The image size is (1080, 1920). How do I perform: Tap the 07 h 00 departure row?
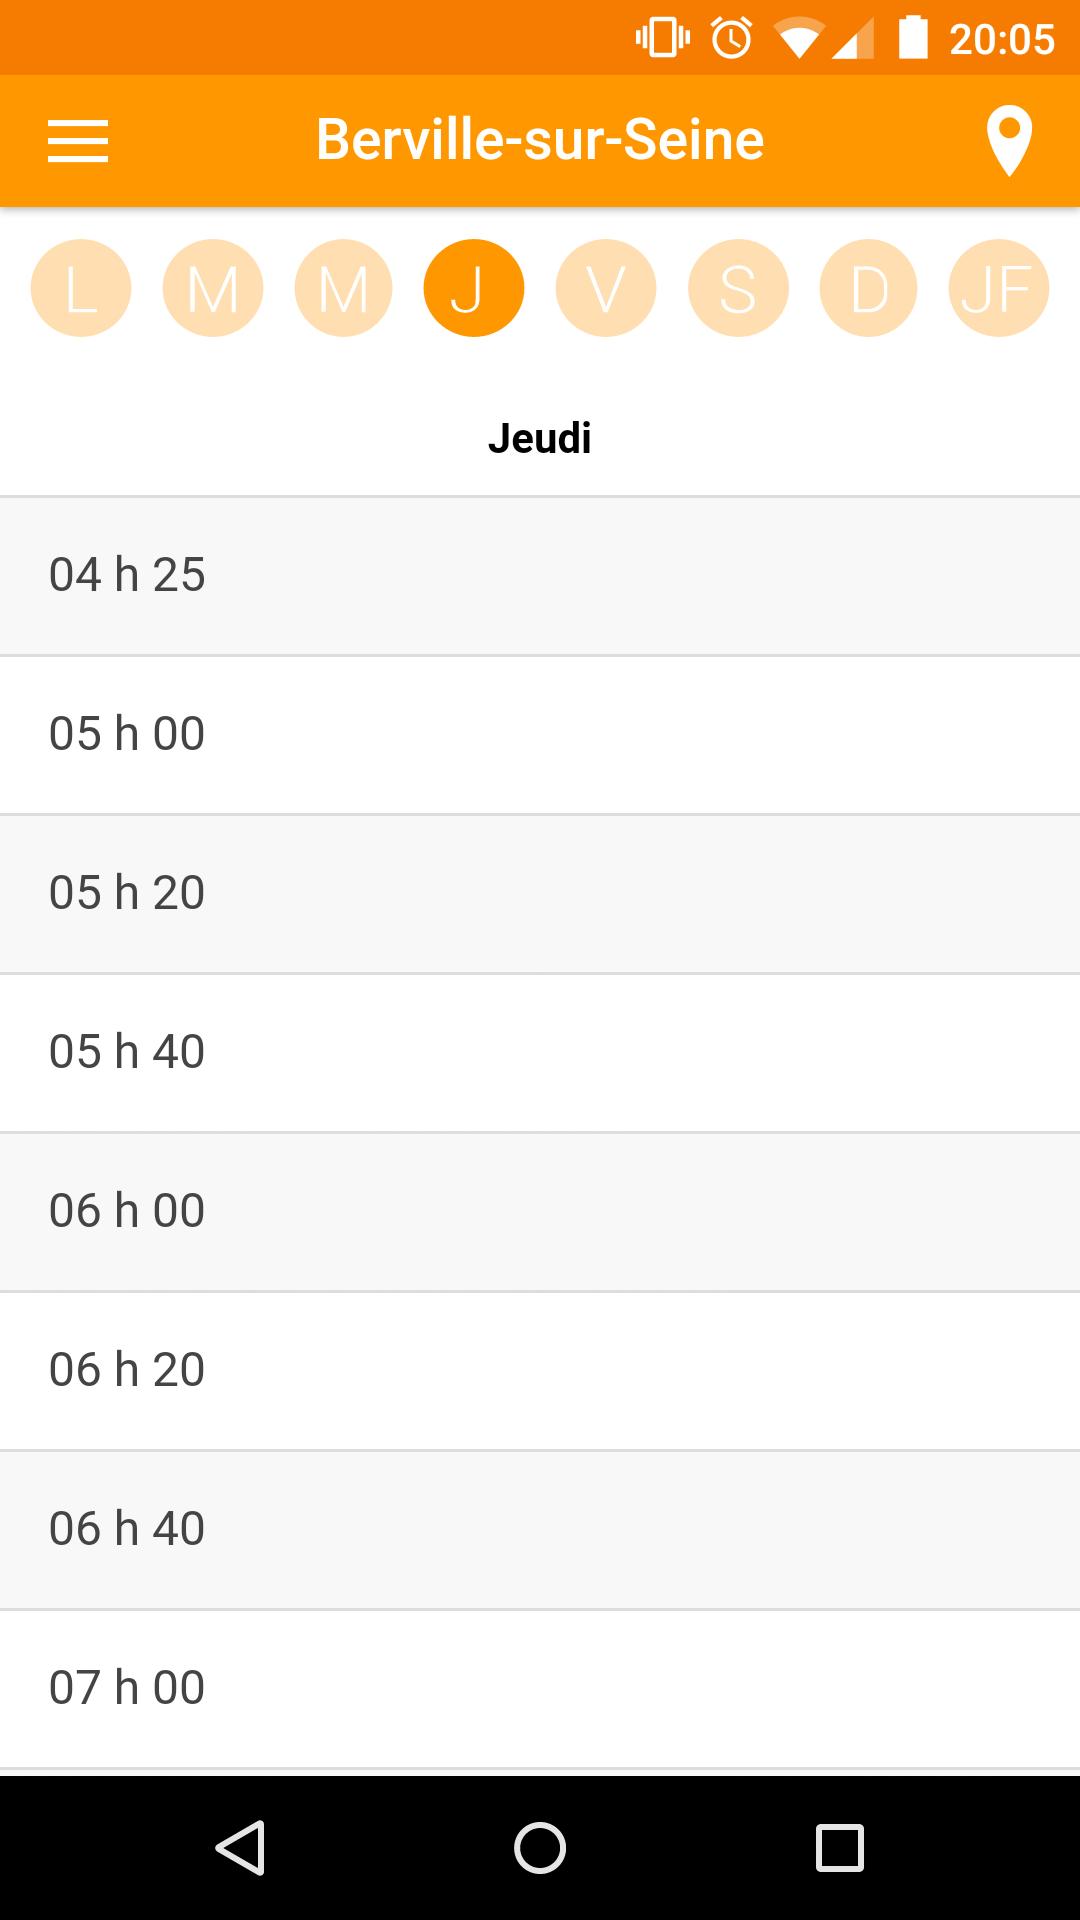pos(540,1689)
